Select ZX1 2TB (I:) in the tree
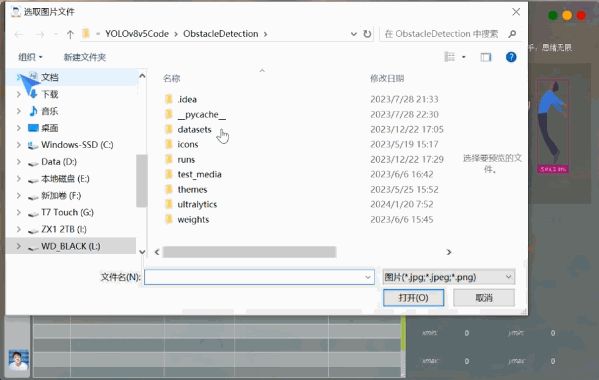Image resolution: width=599 pixels, height=380 pixels. 63,229
